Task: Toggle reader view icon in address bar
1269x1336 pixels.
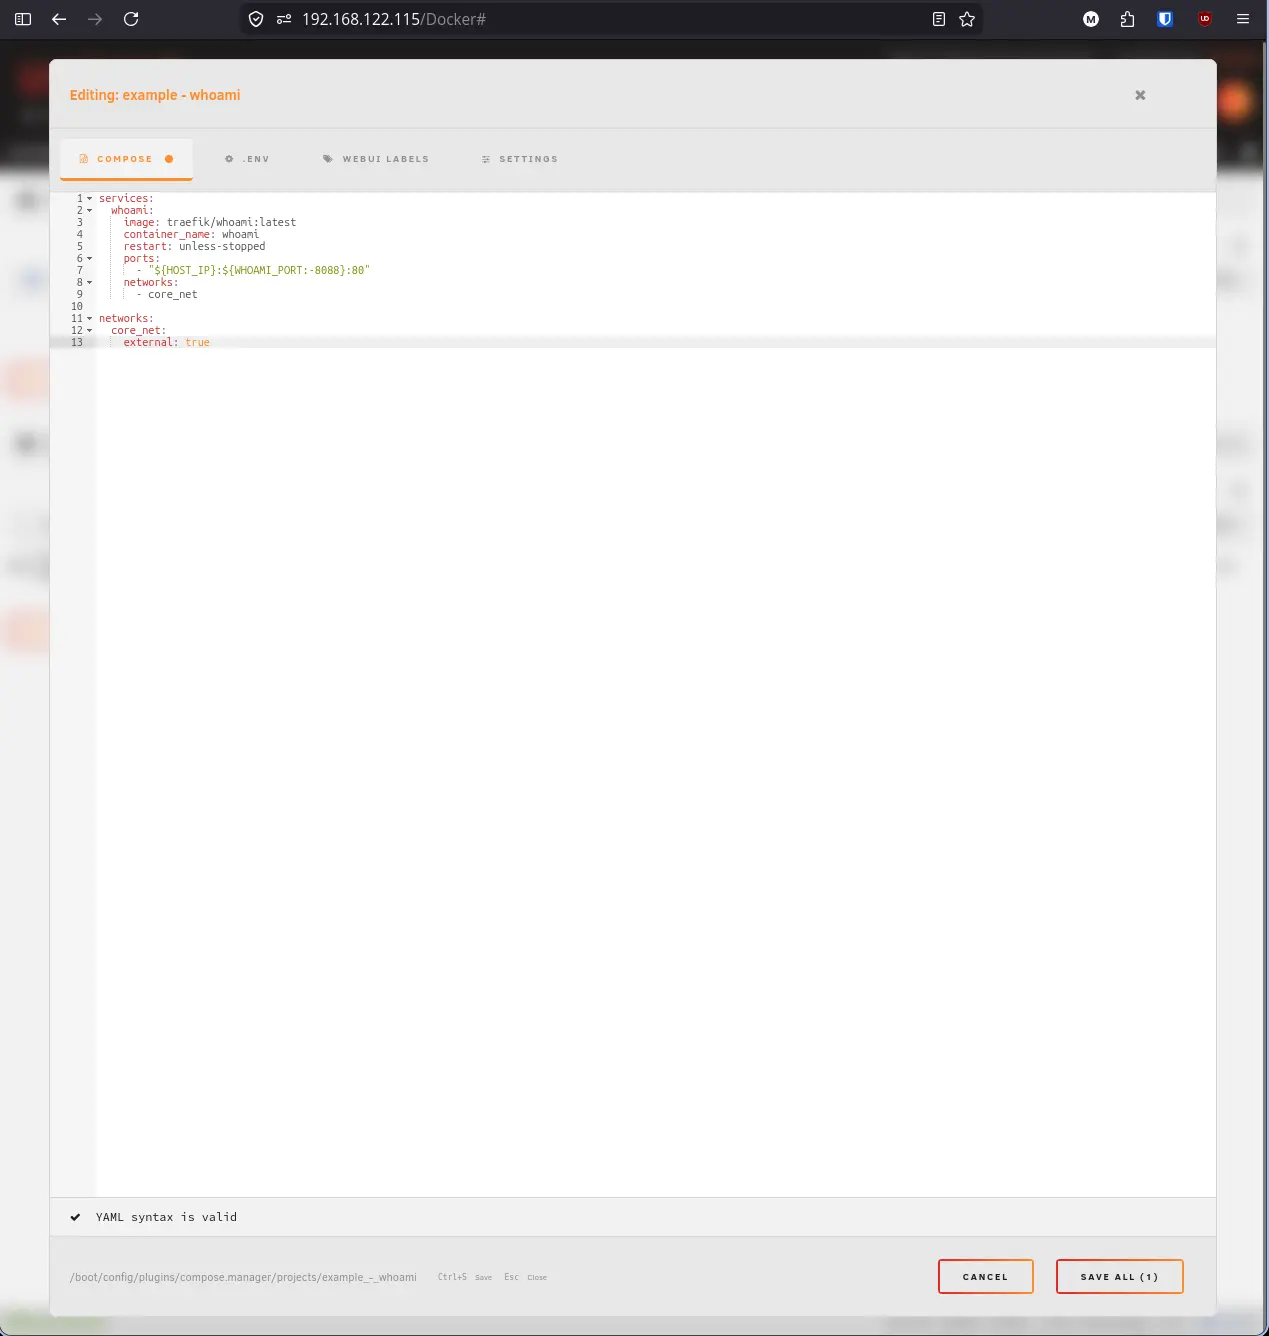Action: tap(939, 19)
